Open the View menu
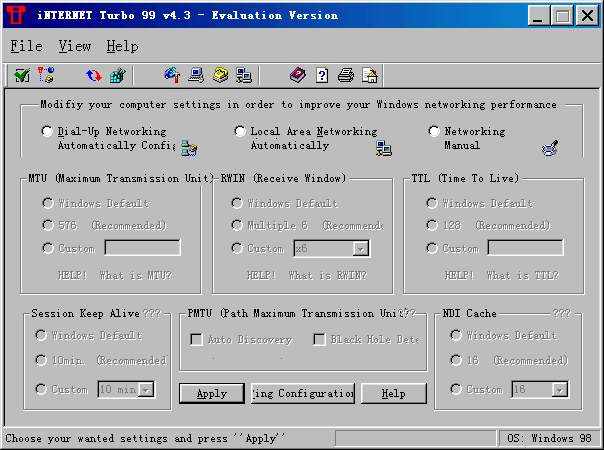The height and width of the screenshot is (450, 604). coord(75,46)
